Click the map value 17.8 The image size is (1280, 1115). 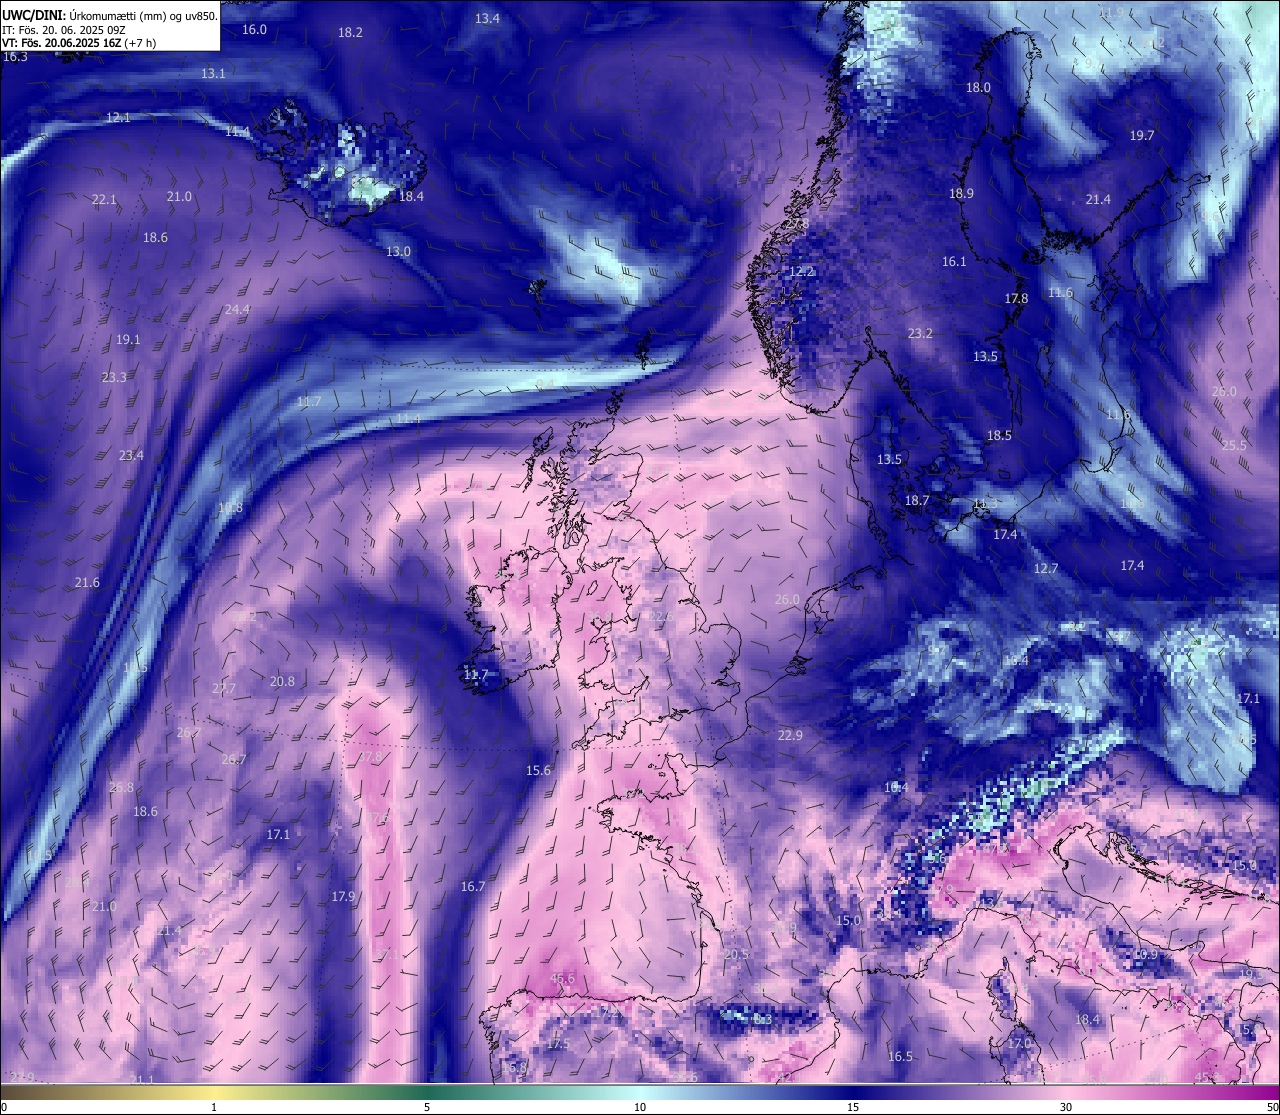tap(1016, 299)
